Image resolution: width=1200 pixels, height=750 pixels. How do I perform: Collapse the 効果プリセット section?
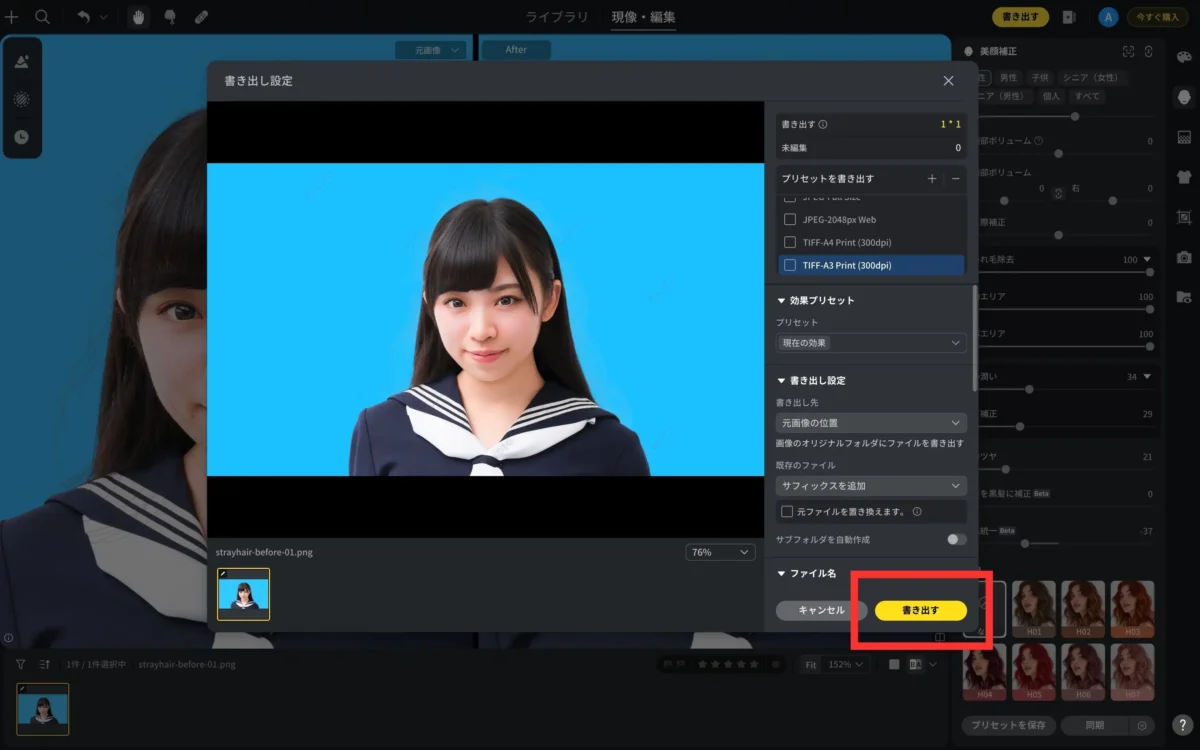tap(782, 300)
